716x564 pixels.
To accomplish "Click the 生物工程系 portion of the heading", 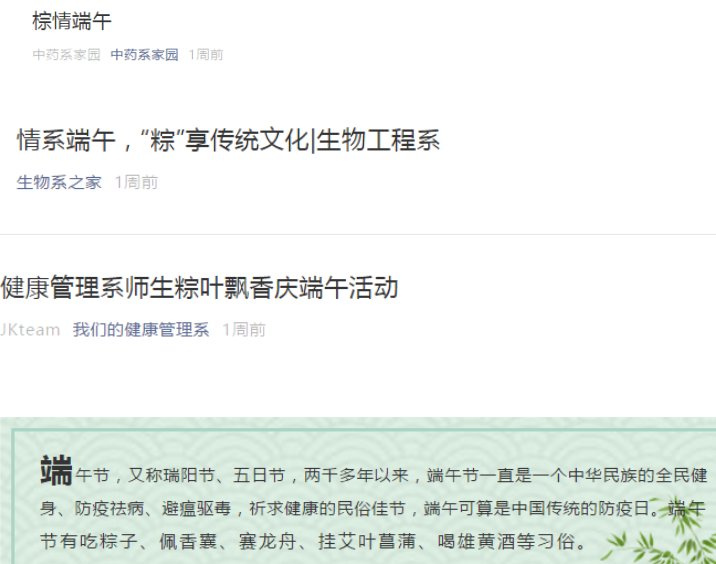I will coord(378,140).
